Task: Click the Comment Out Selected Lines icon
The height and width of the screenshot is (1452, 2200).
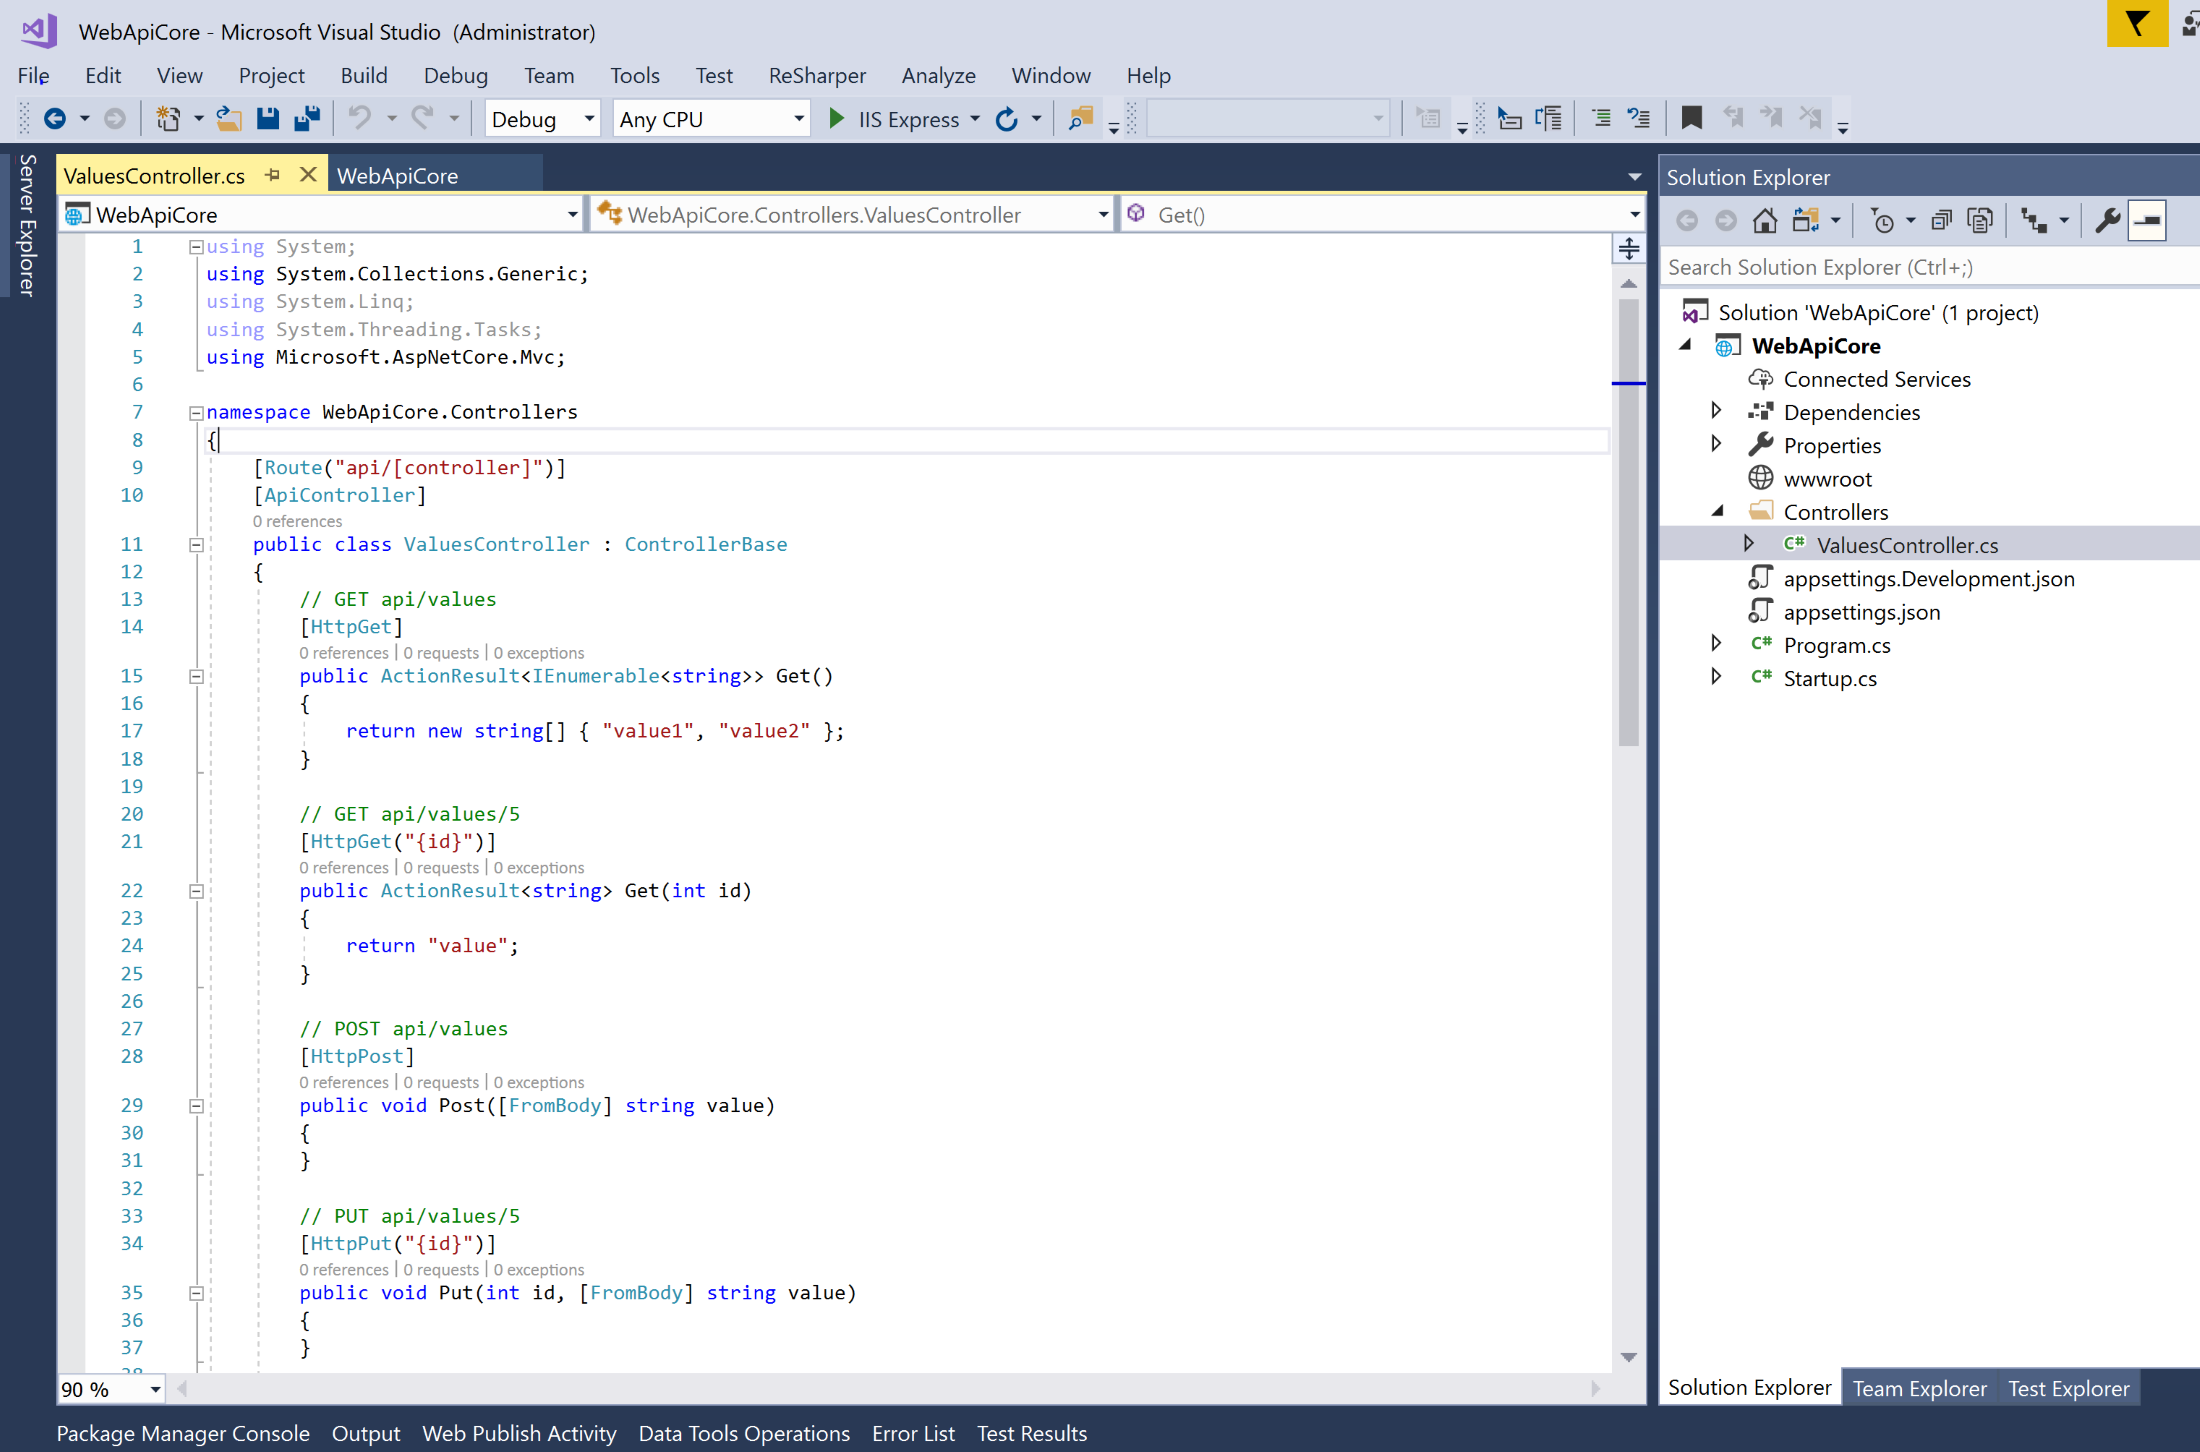Action: coord(1601,119)
